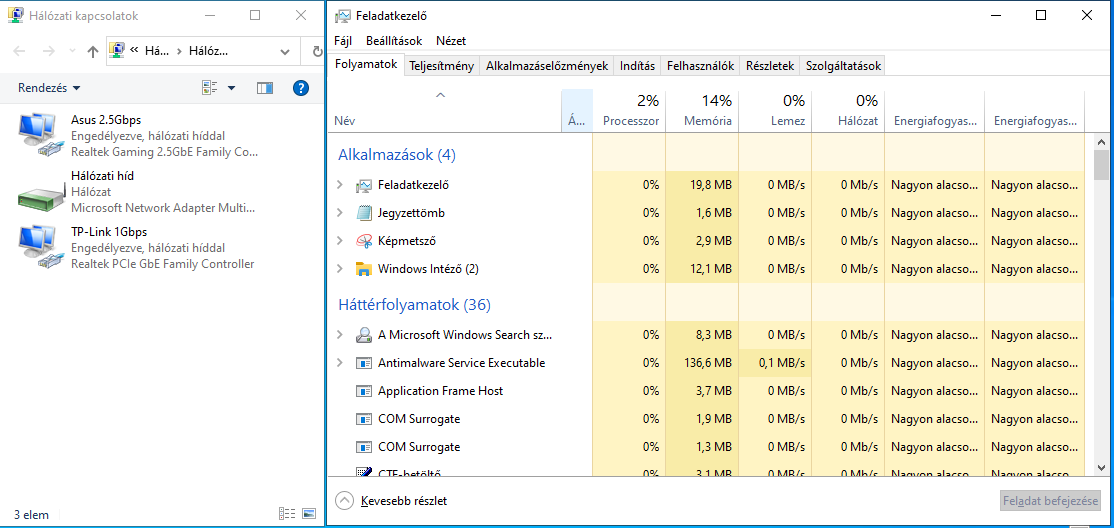Sort by first Energiafogyasztás column header
The image size is (1114, 528).
(x=935, y=110)
